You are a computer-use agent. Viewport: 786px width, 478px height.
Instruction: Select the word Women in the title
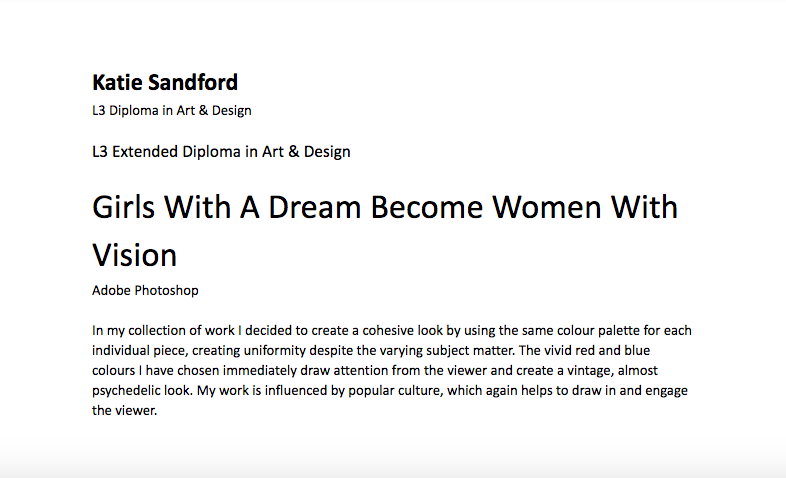click(x=546, y=208)
